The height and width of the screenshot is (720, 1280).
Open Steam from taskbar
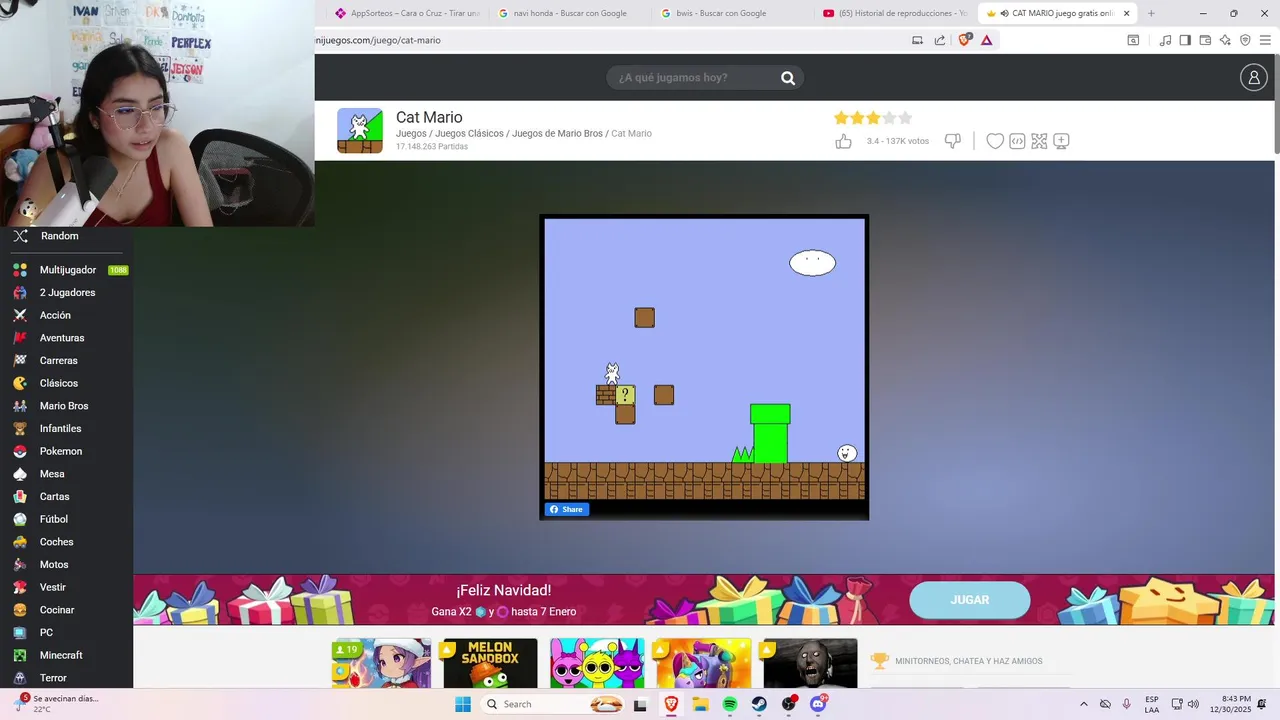(760, 704)
